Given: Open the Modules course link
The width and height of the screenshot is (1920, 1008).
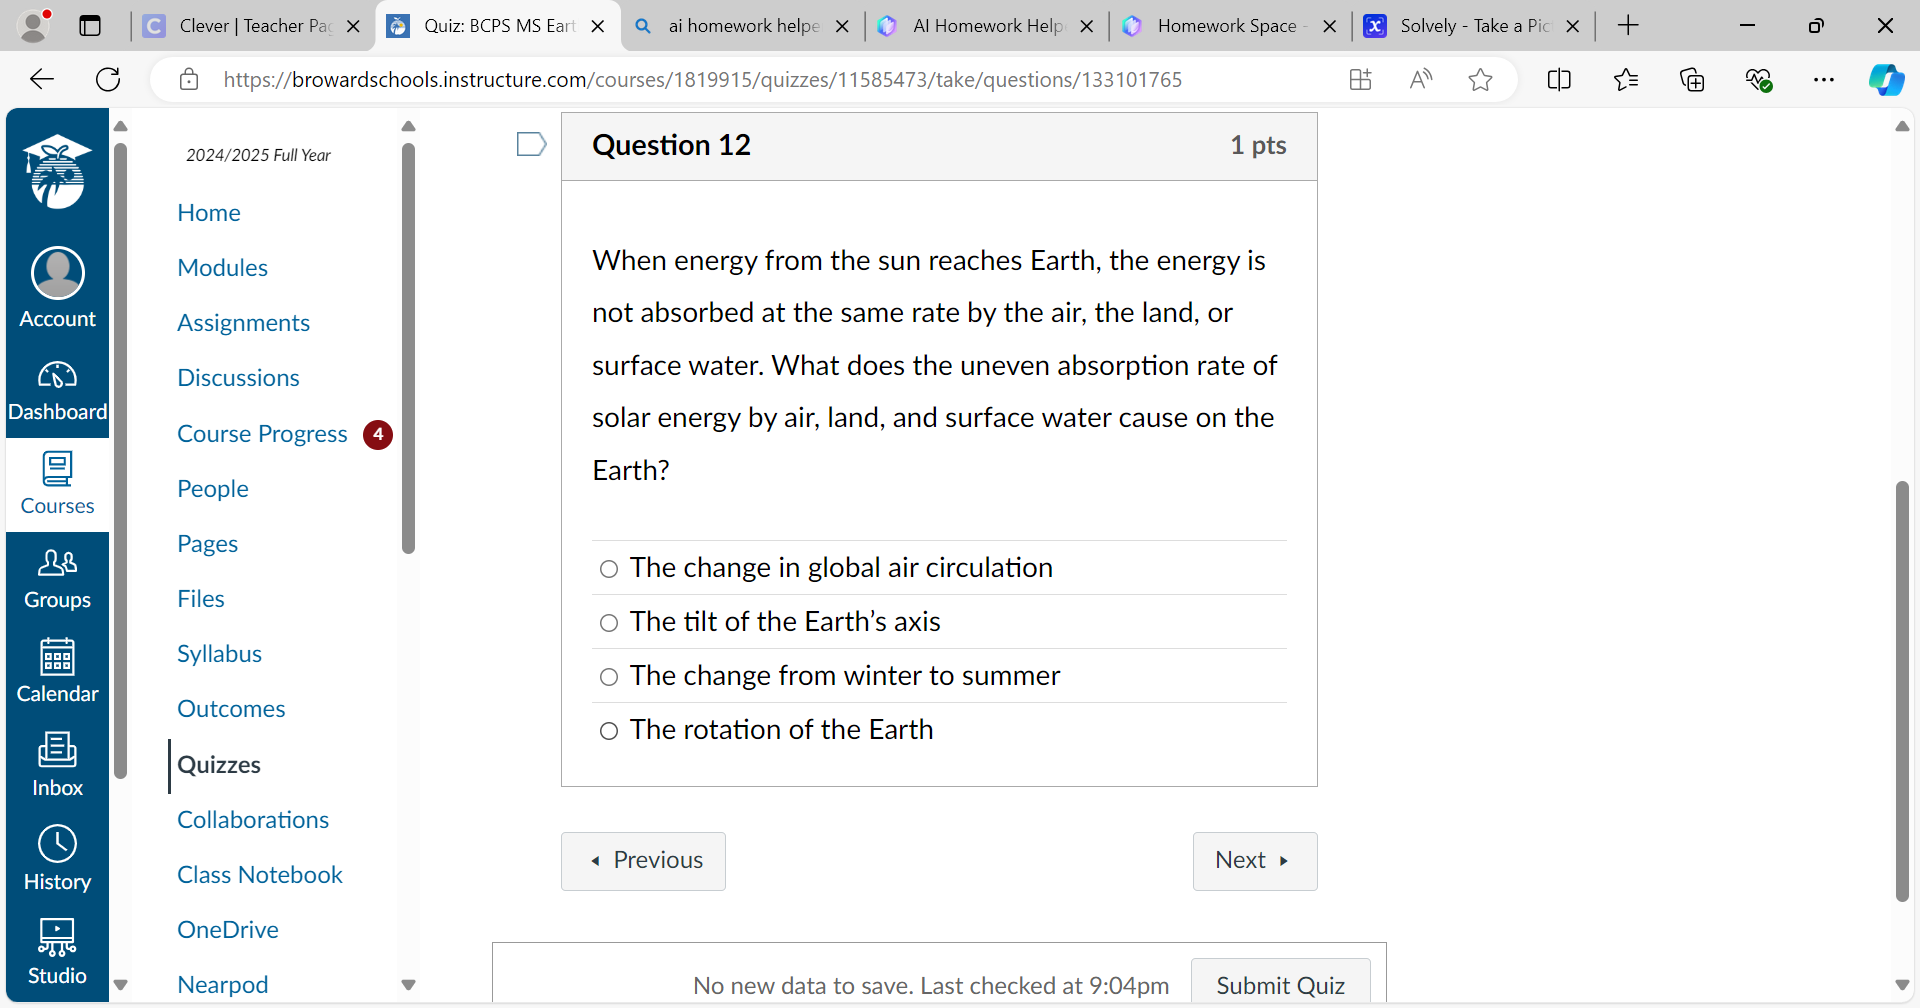Looking at the screenshot, I should click(x=222, y=268).
